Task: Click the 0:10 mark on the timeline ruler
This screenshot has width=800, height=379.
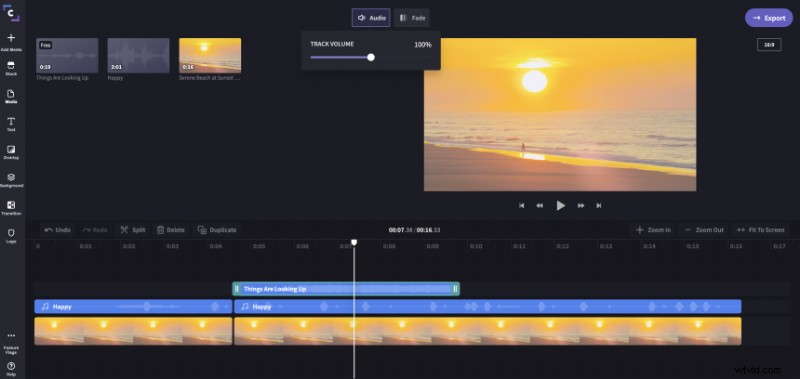Action: (x=476, y=246)
